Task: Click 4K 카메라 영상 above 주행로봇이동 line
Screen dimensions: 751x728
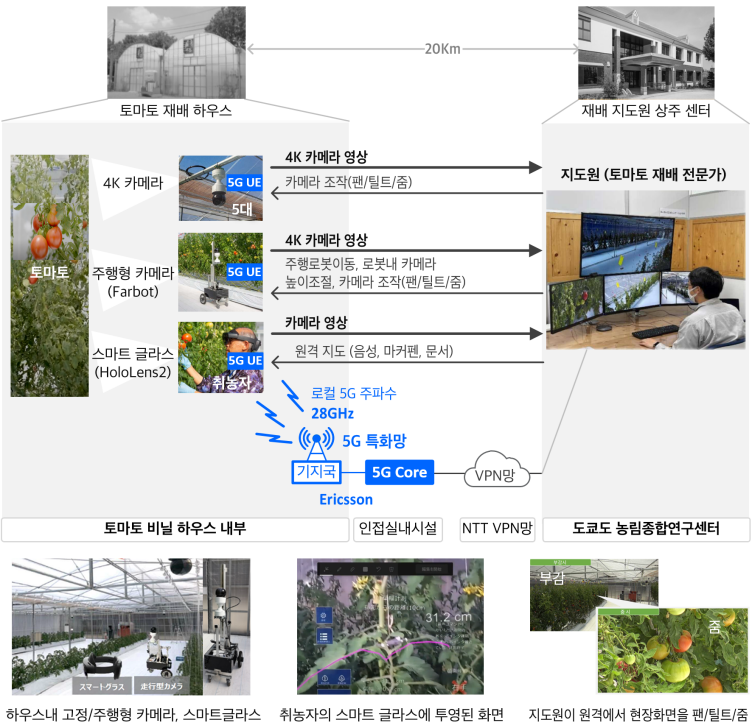Action: (x=326, y=239)
